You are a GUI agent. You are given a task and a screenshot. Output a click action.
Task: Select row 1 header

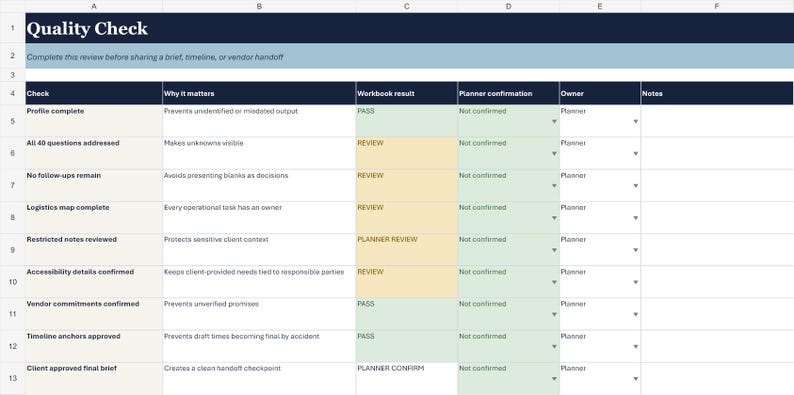click(13, 28)
